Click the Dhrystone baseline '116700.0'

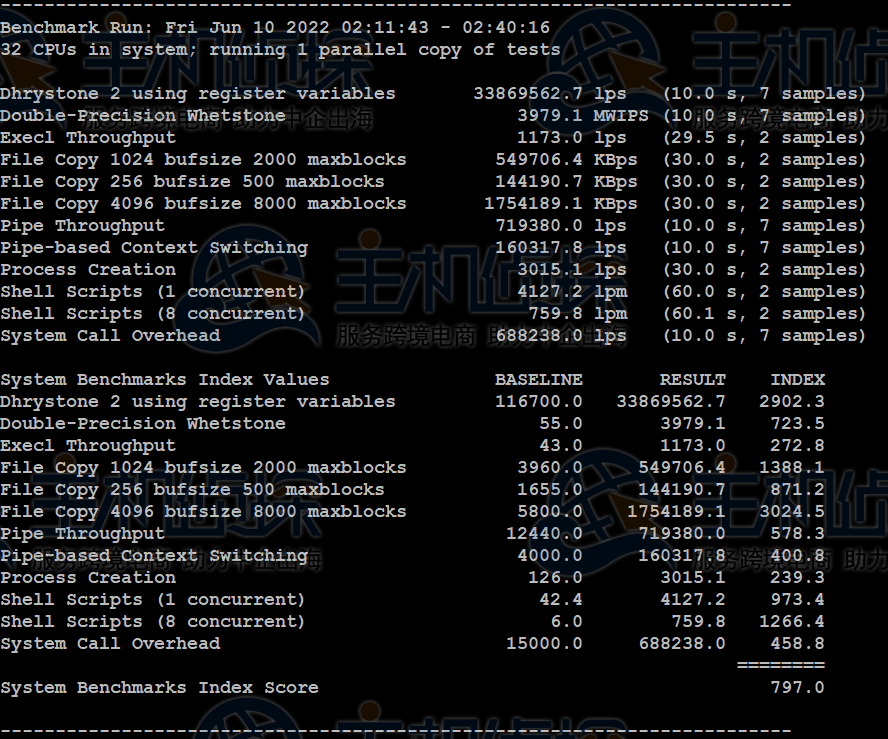point(539,401)
